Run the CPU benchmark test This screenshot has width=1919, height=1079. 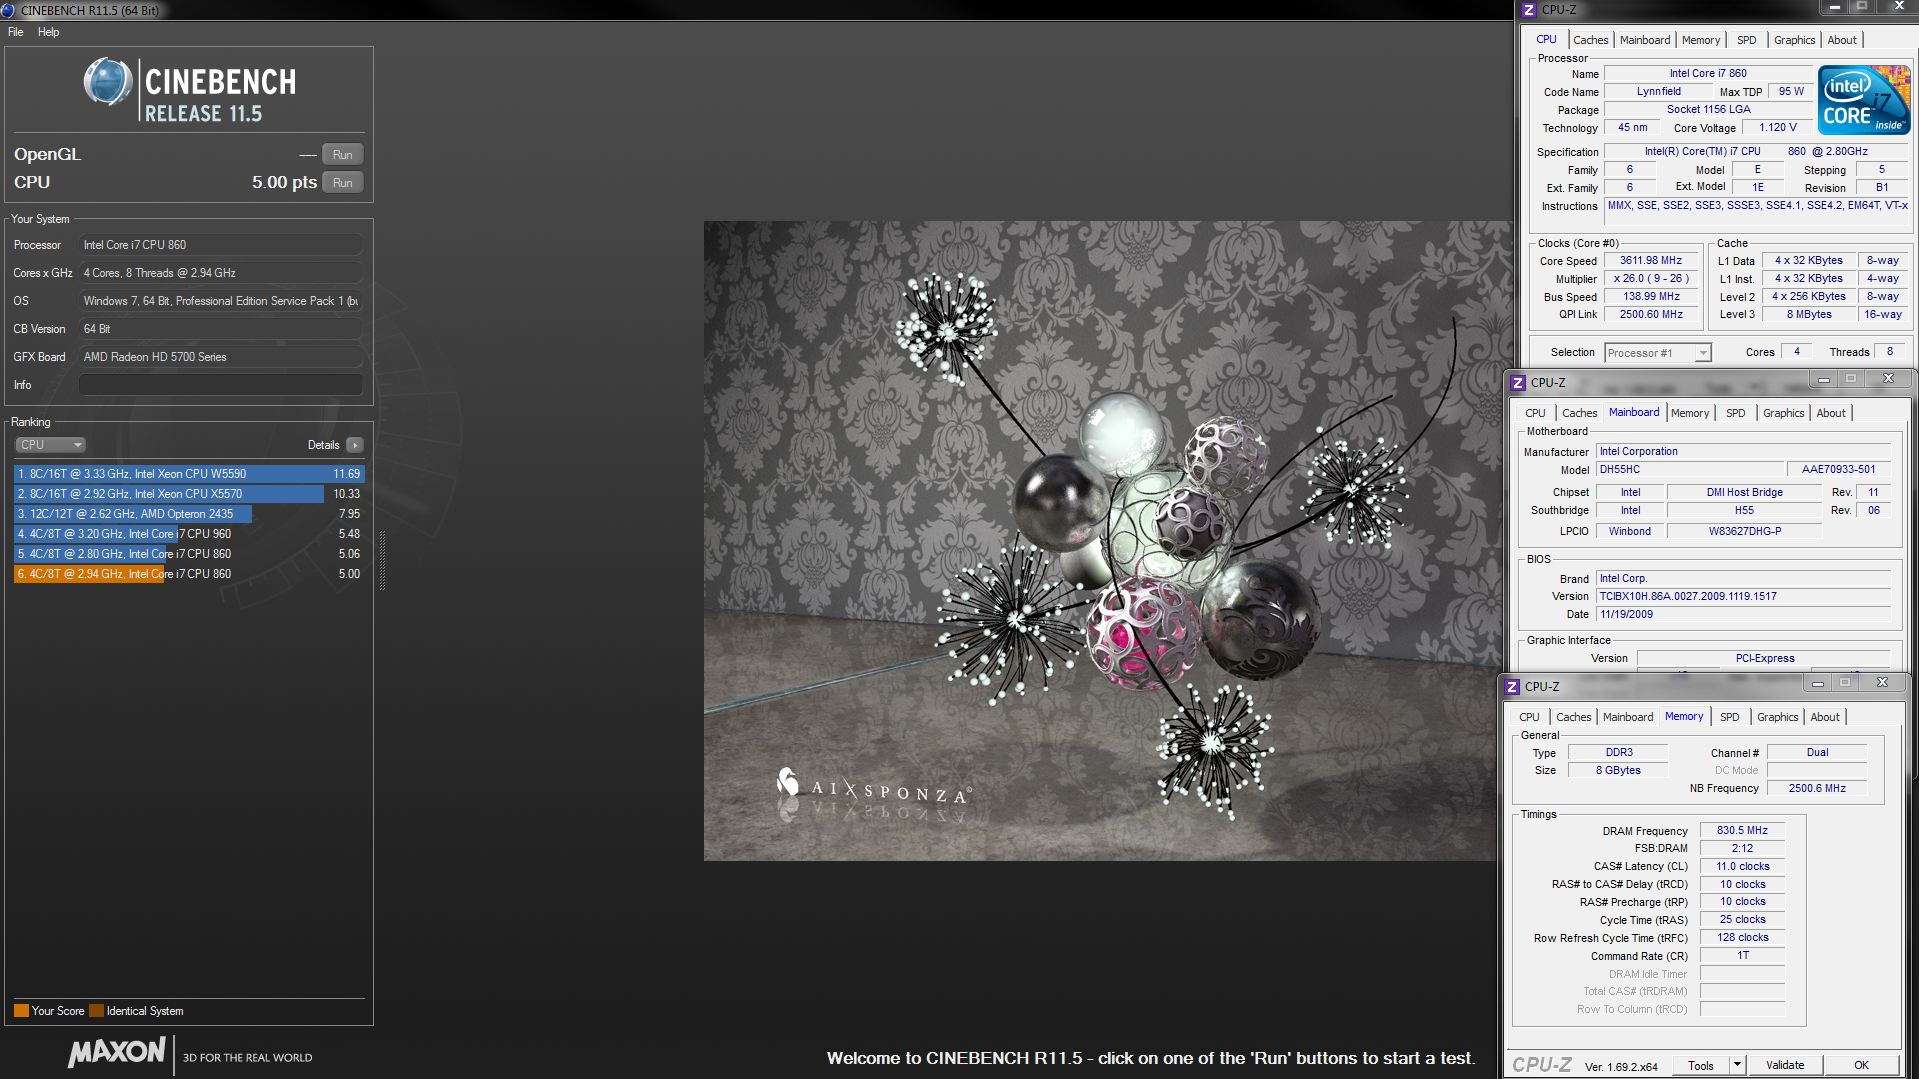point(342,183)
